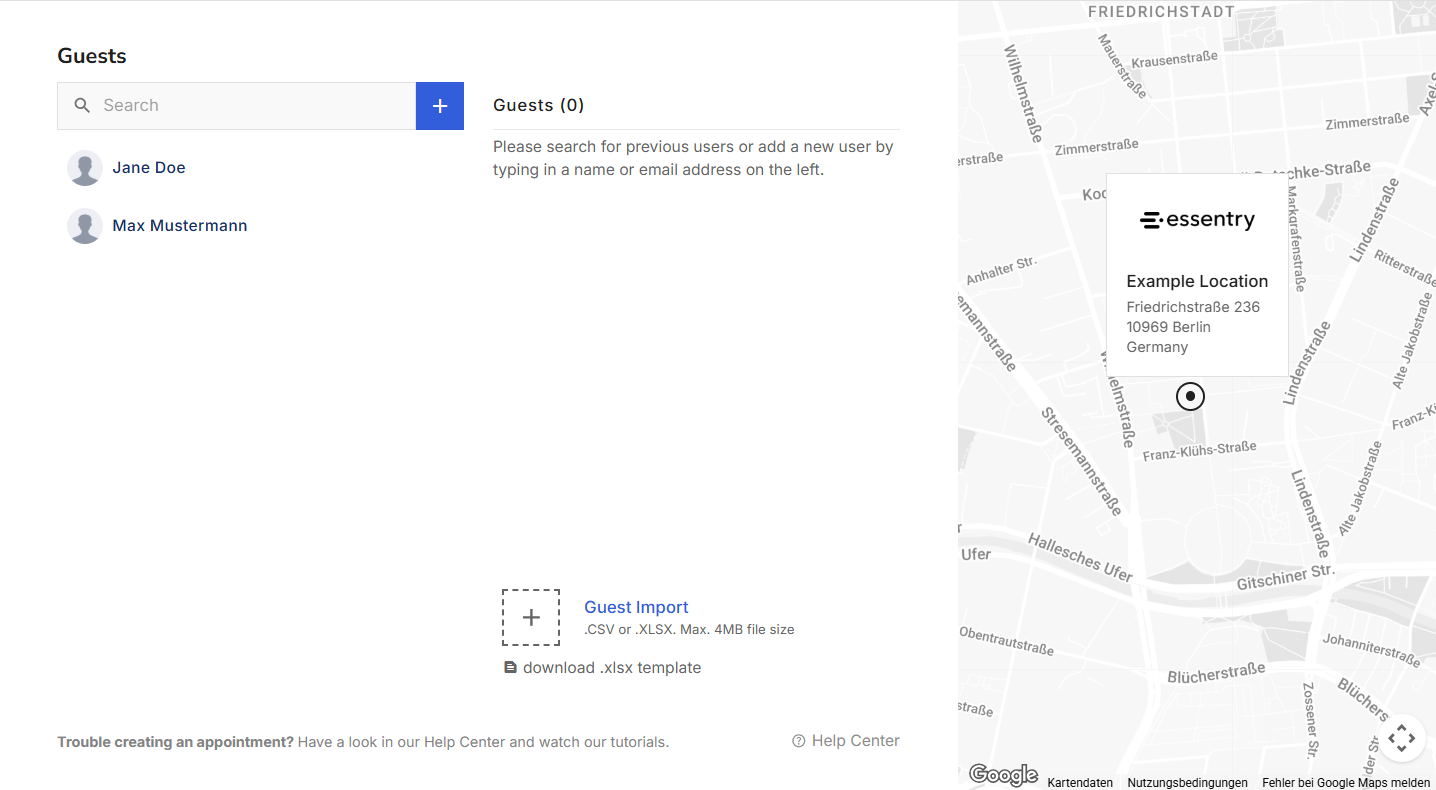The height and width of the screenshot is (790, 1436).
Task: Open the Help Center link
Action: click(x=856, y=741)
